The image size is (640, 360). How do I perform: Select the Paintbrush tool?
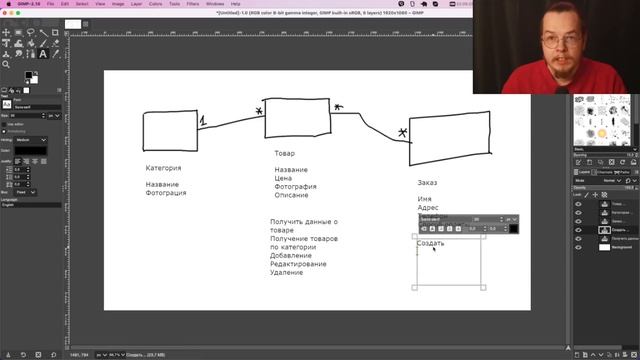pos(43,43)
